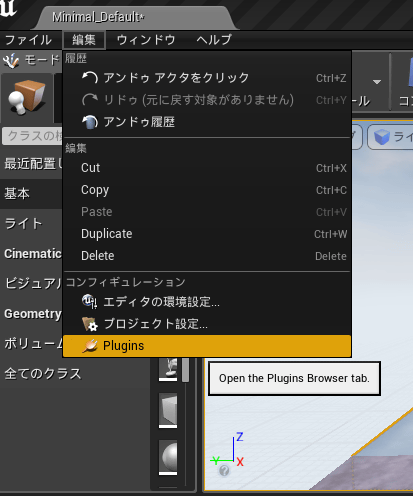Open the toolbar dropdown arrow
Image resolution: width=413 pixels, height=496 pixels.
(377, 82)
